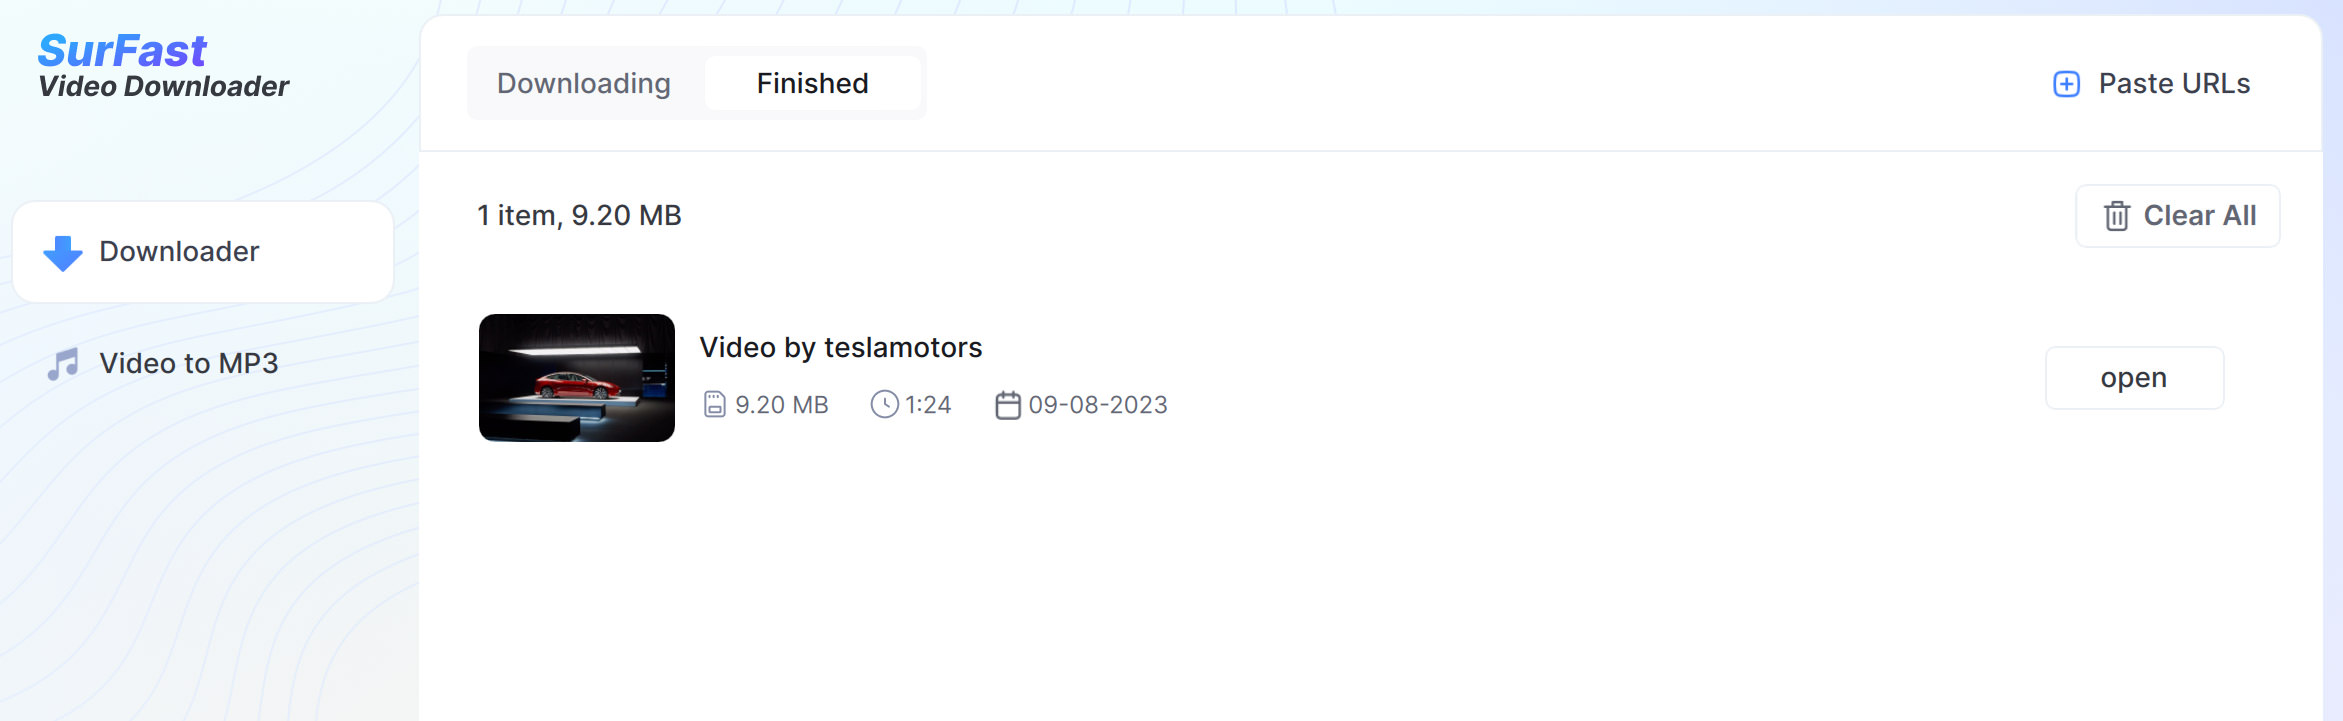Switch to the Downloading tab

click(584, 83)
